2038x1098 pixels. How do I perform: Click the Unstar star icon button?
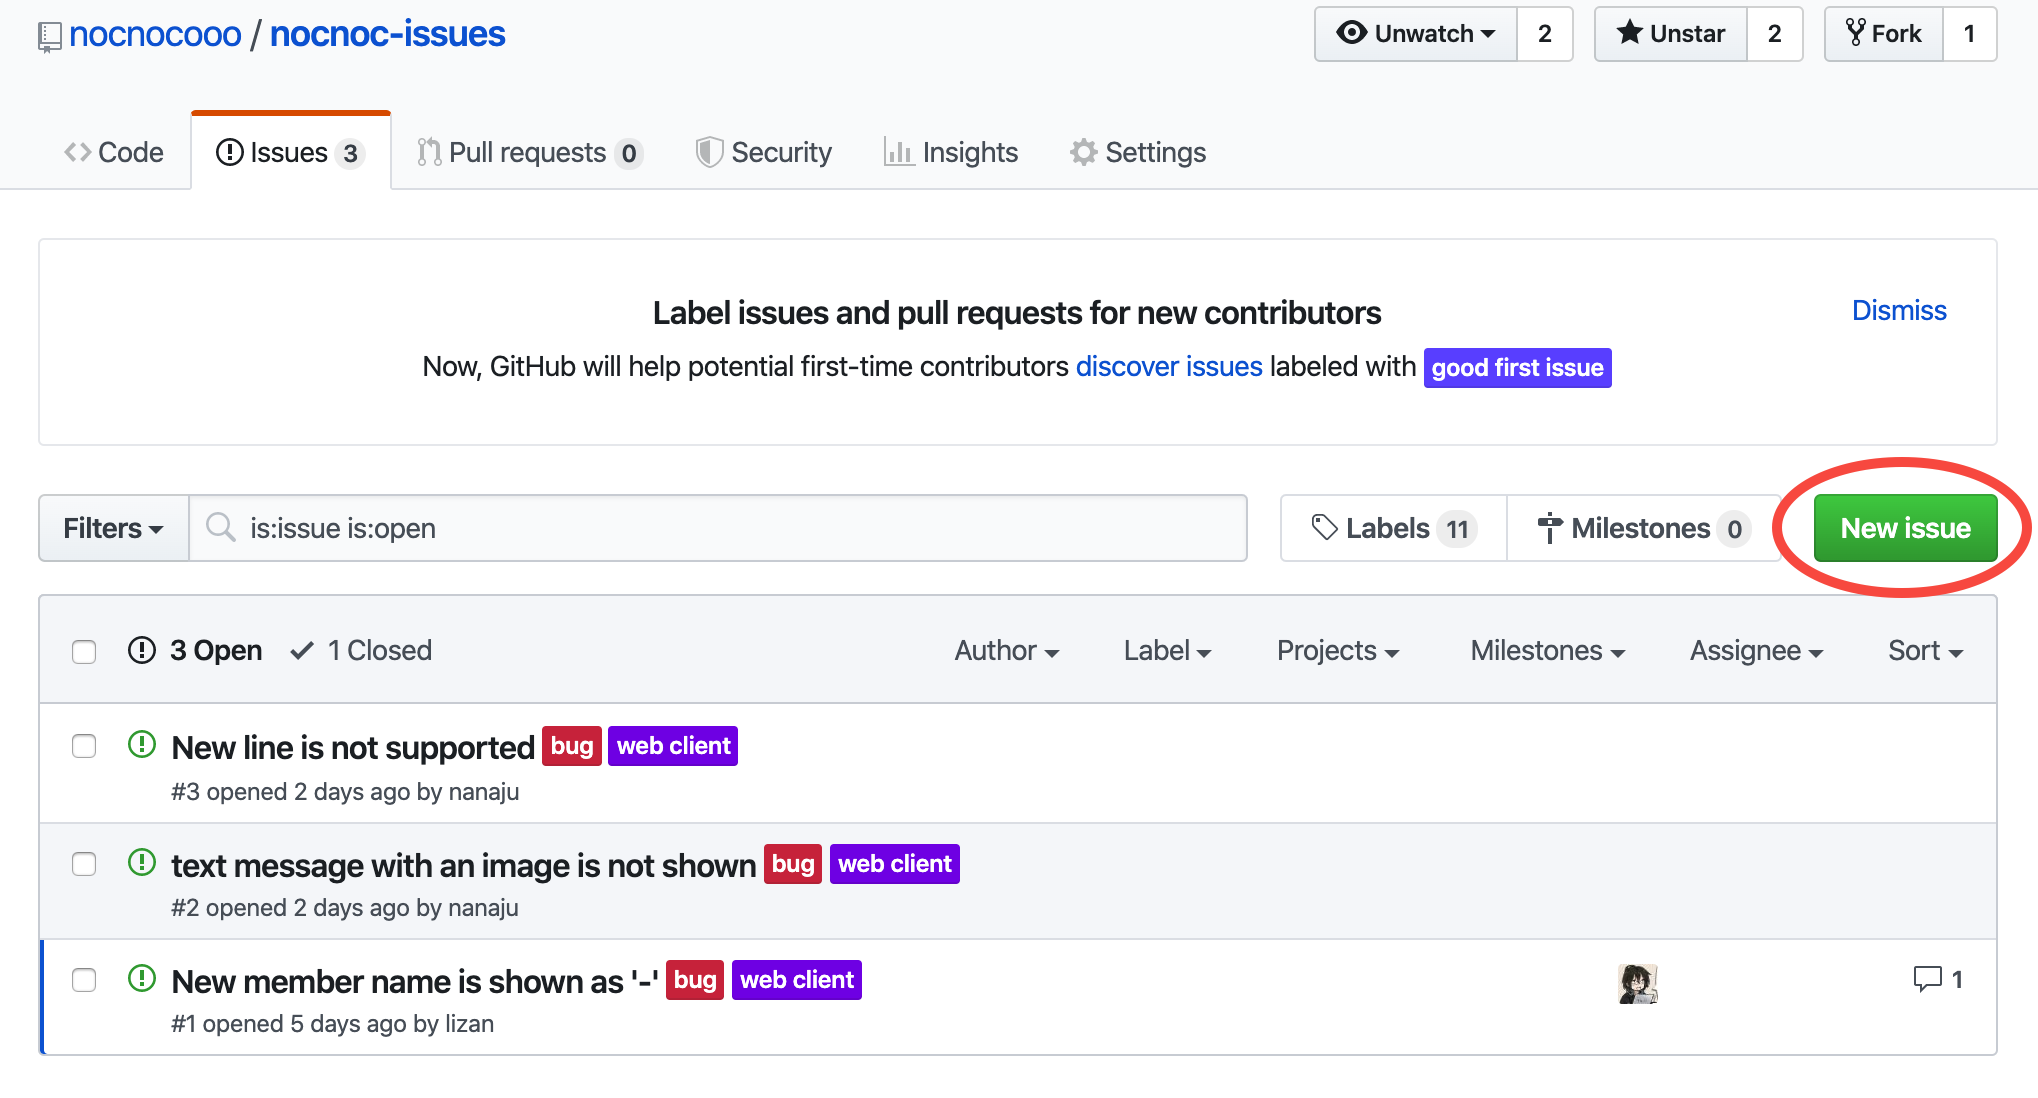pyautogui.click(x=1629, y=33)
